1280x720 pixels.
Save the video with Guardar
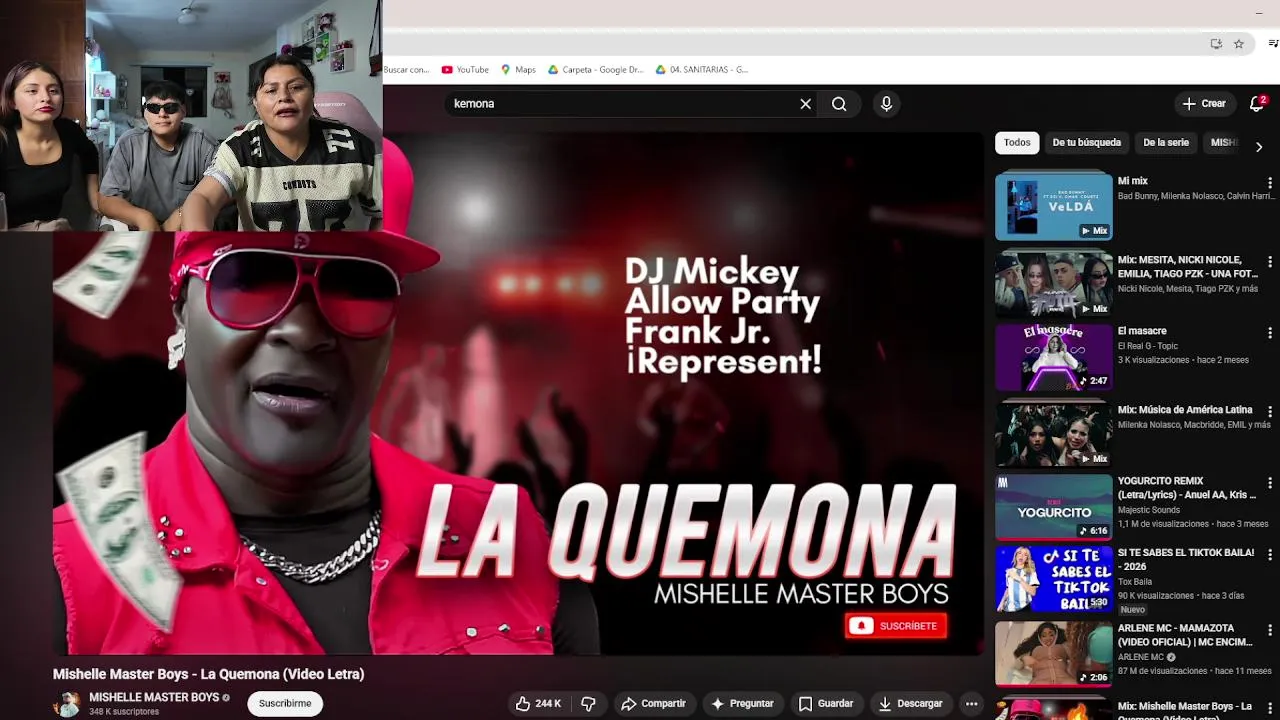[826, 704]
